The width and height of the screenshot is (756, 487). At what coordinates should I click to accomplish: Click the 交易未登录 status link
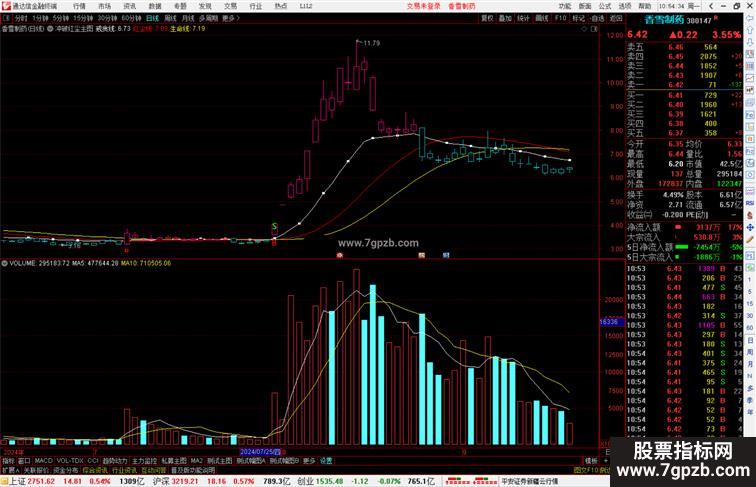(x=423, y=6)
